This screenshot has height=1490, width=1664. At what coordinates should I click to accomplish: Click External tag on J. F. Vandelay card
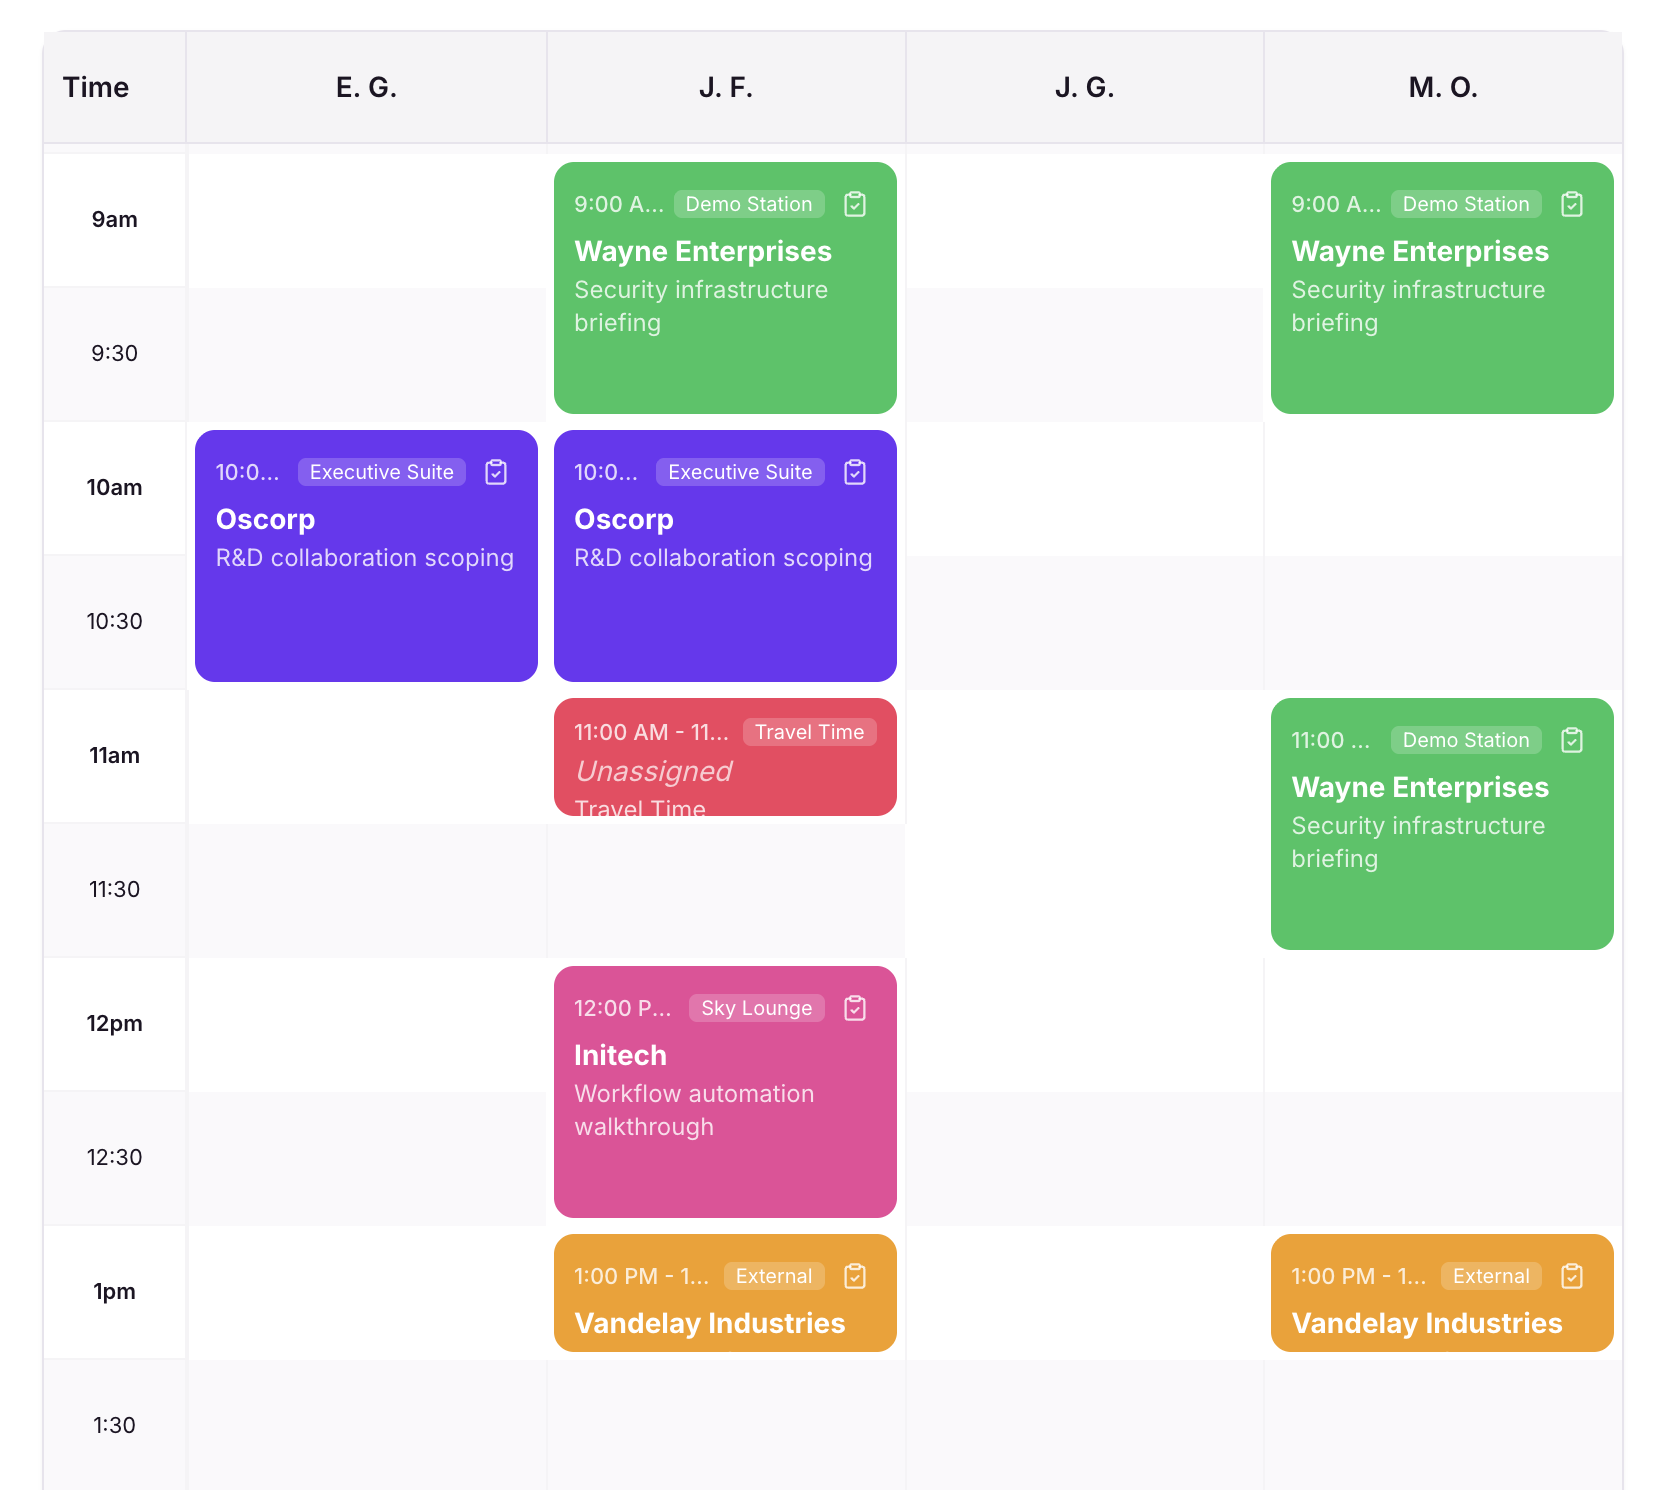click(774, 1276)
